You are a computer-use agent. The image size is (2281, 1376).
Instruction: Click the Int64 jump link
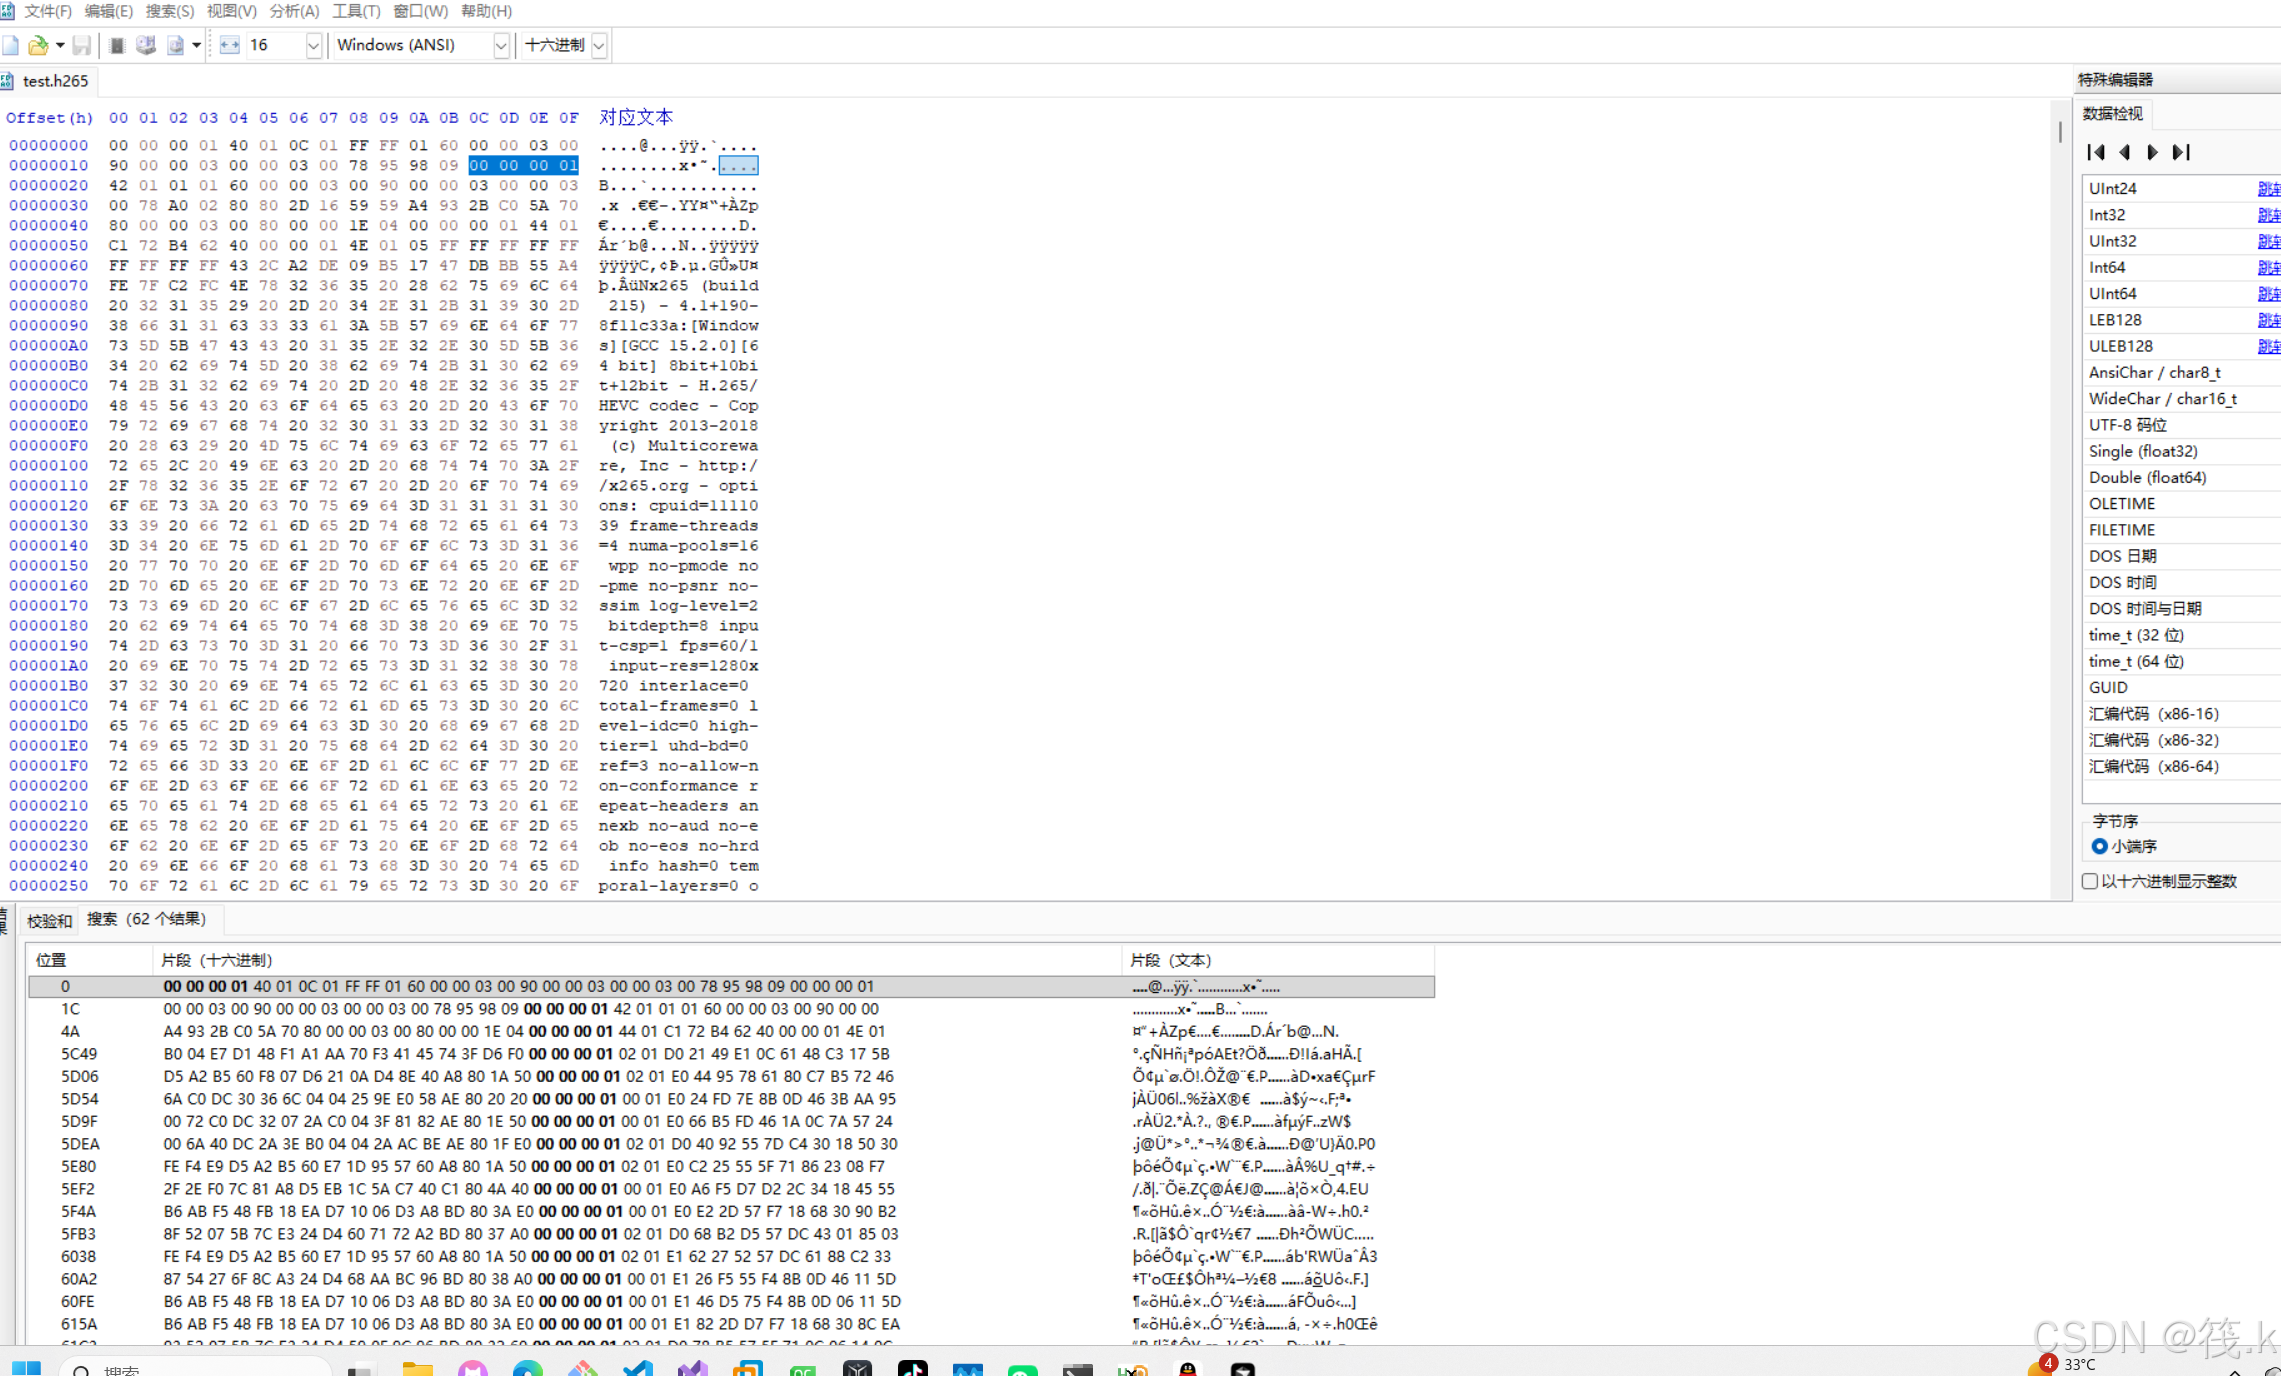[x=2268, y=268]
